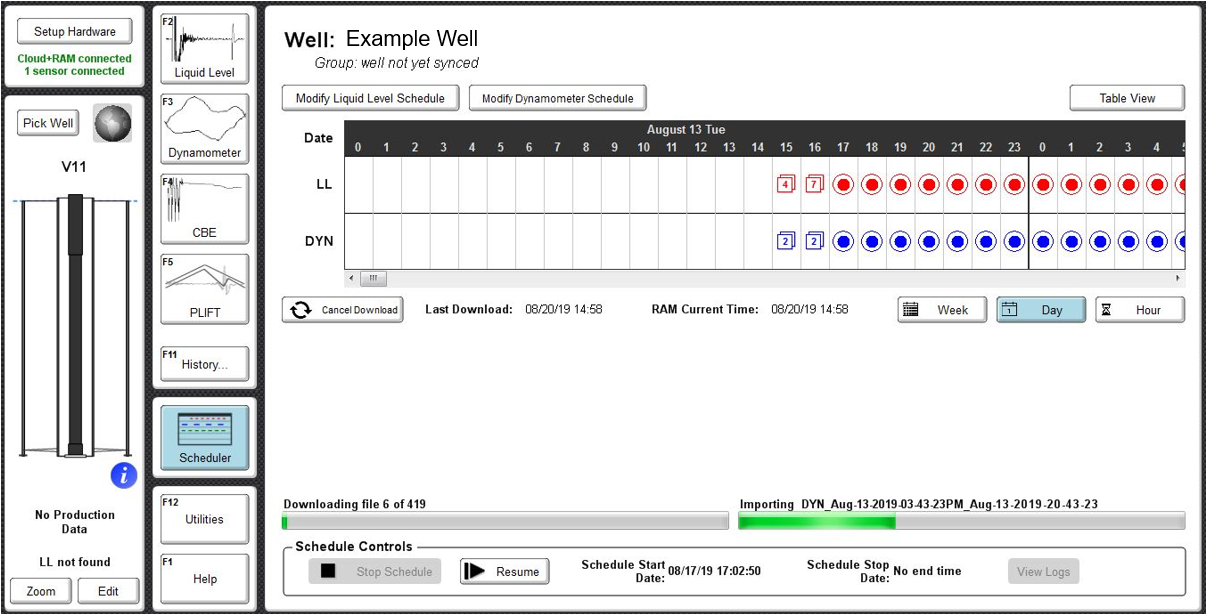Click Modify Liquid Level Schedule button
Viewport: 1207px width, 614px height.
coord(370,98)
